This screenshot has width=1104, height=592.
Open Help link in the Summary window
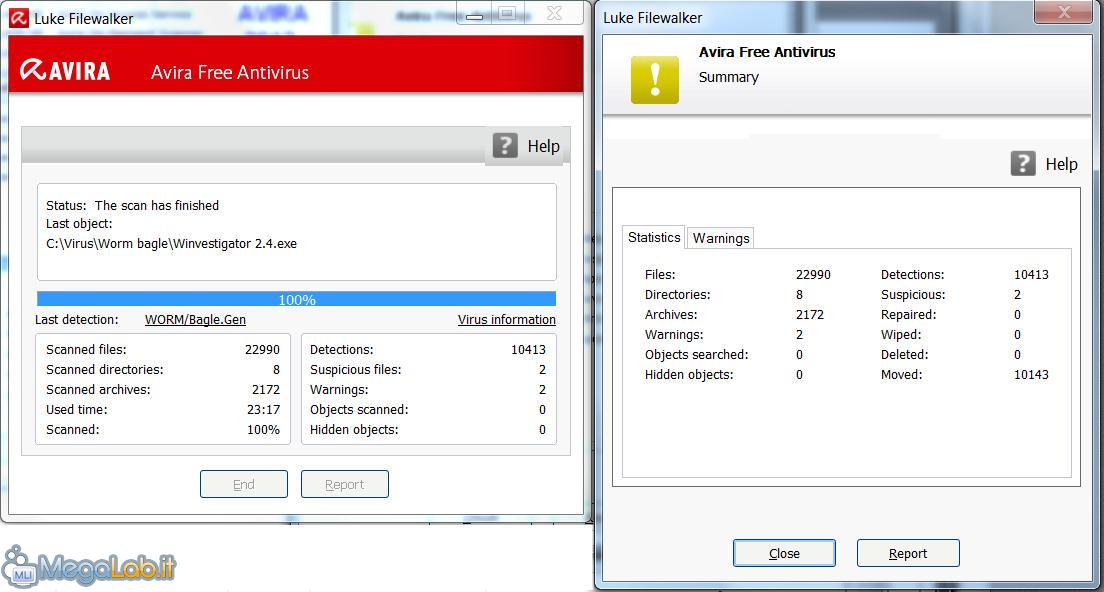pos(1061,164)
